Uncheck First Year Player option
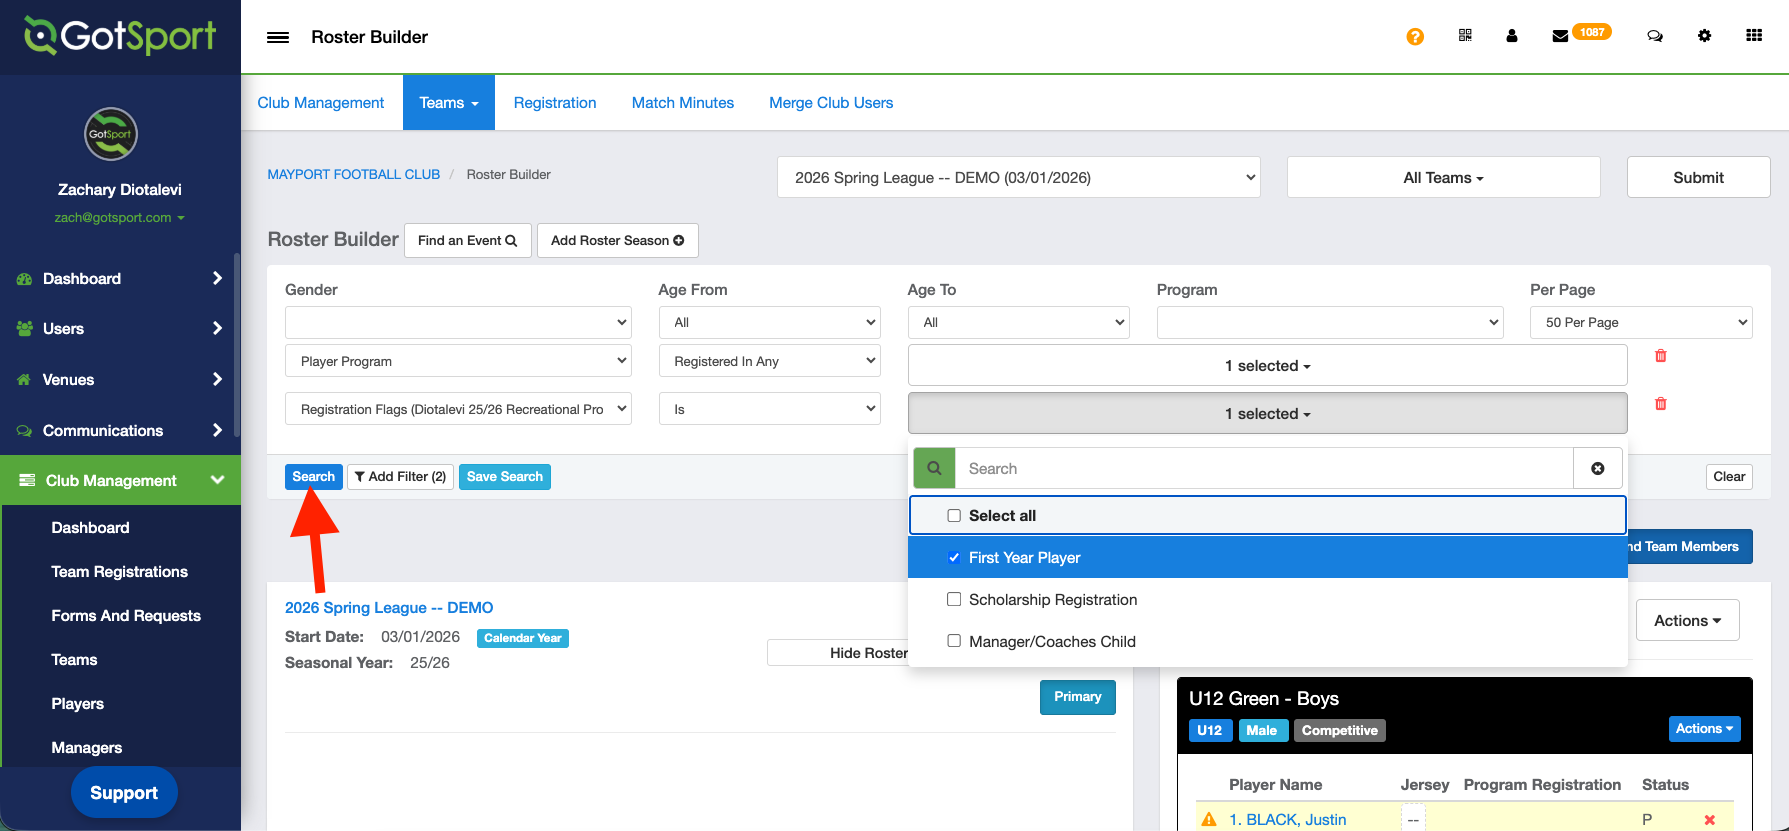Image resolution: width=1789 pixels, height=831 pixels. point(954,558)
